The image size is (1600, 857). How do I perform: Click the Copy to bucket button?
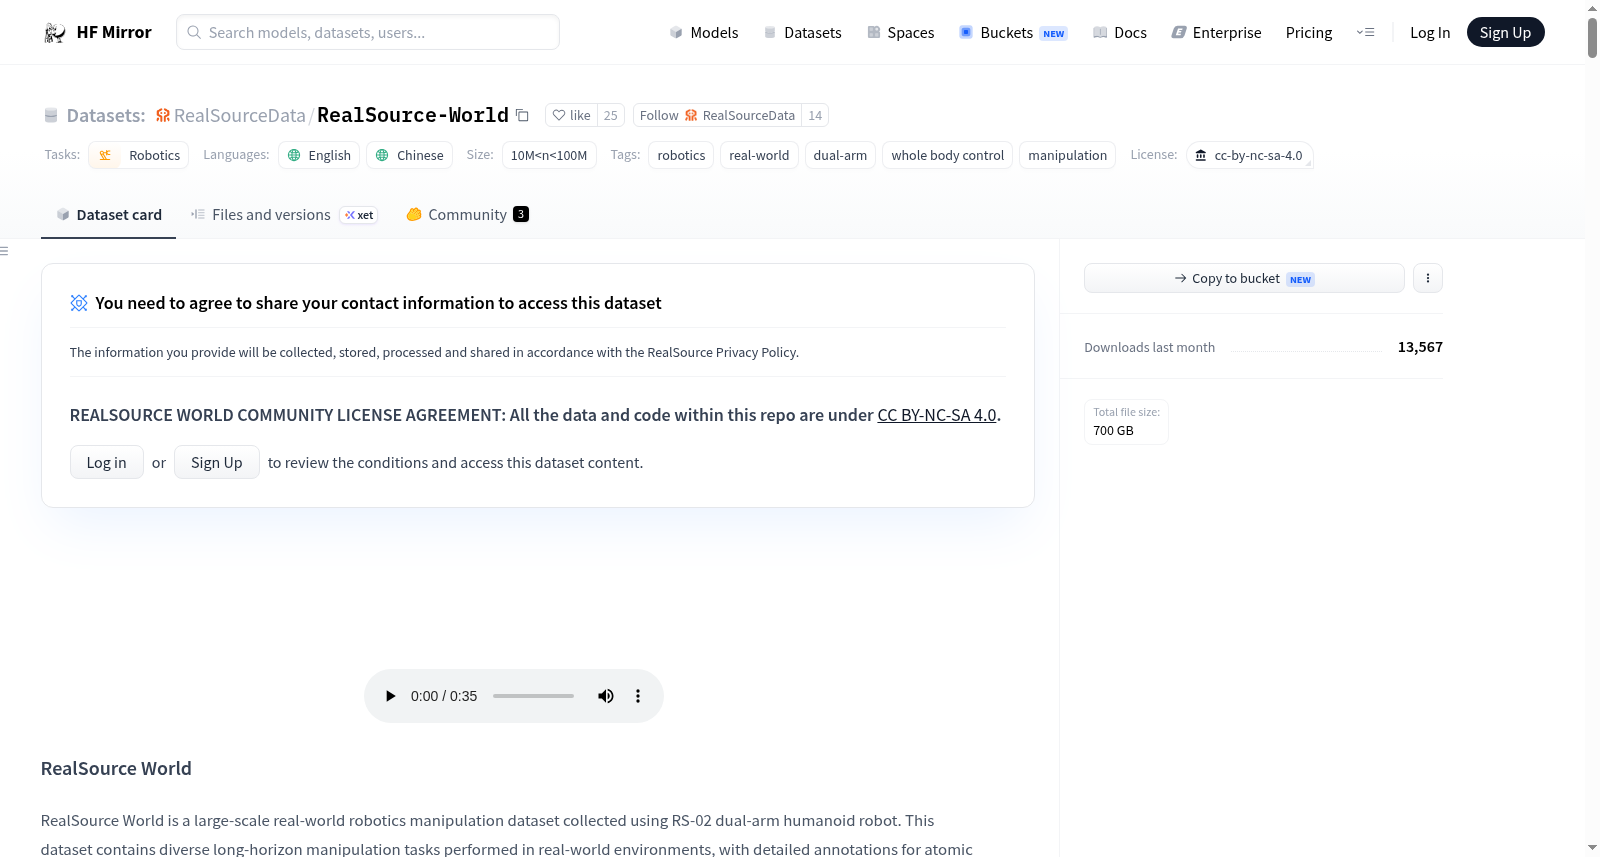1244,278
